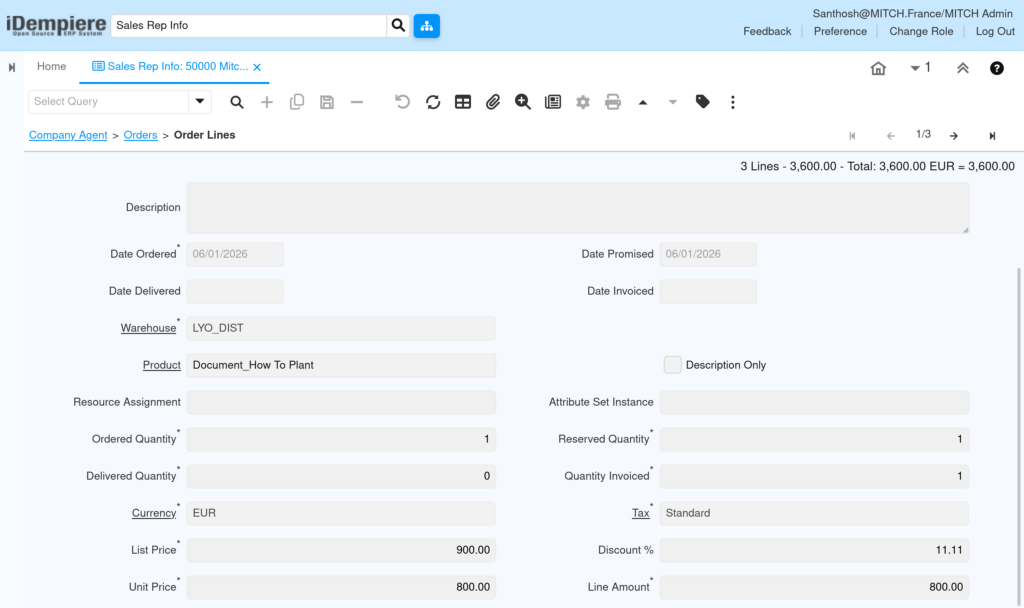Click the home icon at top right
Viewport: 1024px width, 608px height.
[878, 68]
